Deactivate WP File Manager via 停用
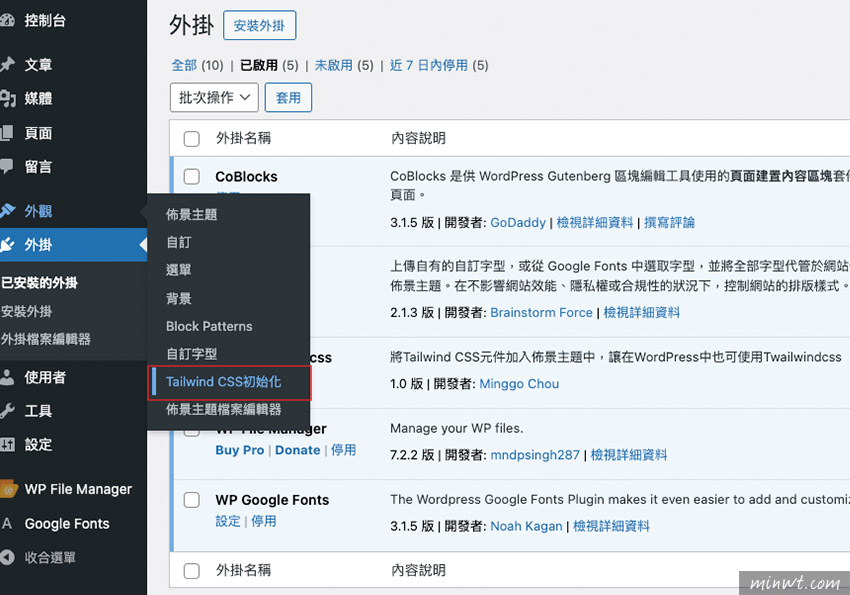 point(344,450)
